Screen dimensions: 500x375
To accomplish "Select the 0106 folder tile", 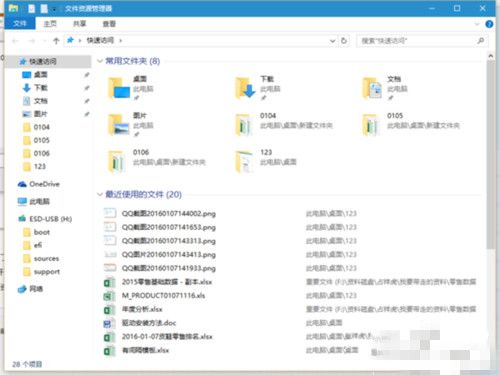I will point(156,161).
